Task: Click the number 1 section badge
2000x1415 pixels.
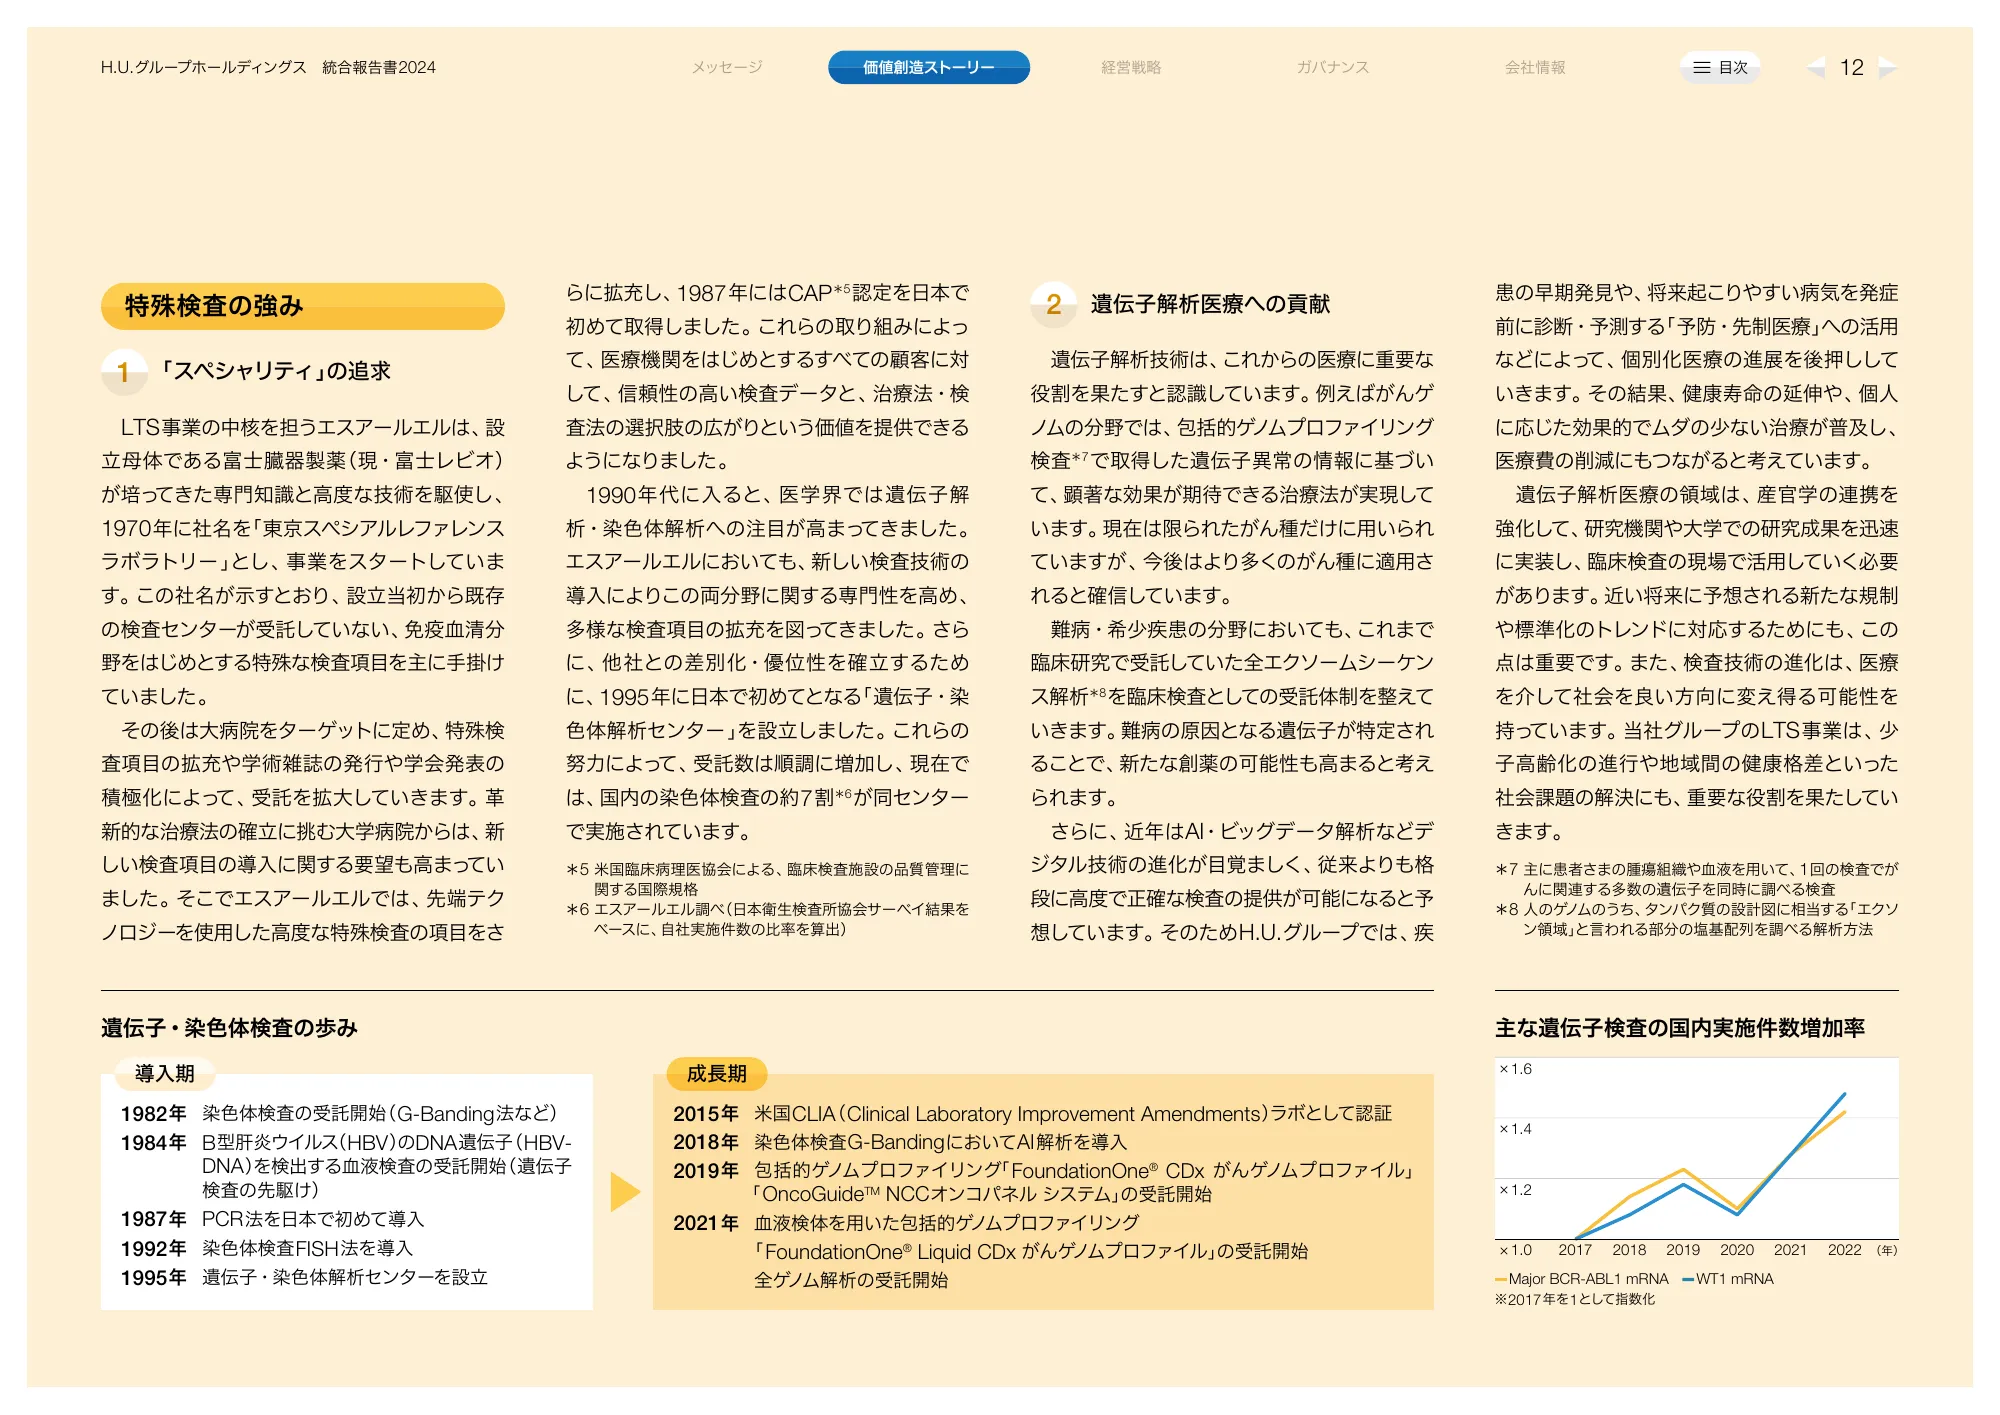Action: click(x=123, y=372)
